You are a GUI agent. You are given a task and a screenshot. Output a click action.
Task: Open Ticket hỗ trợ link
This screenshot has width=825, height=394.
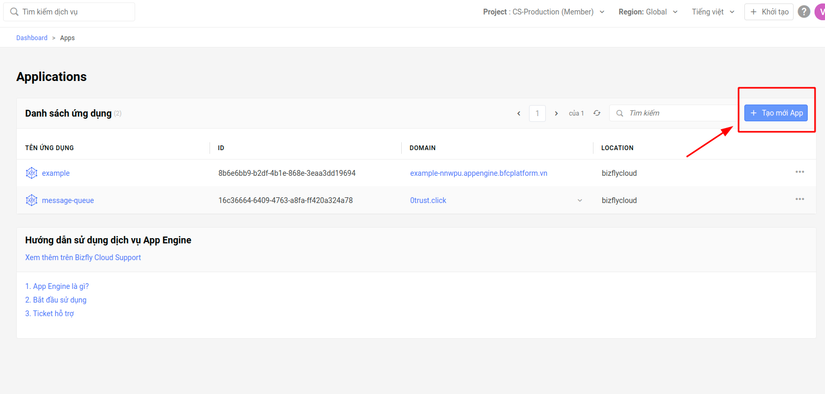[49, 314]
